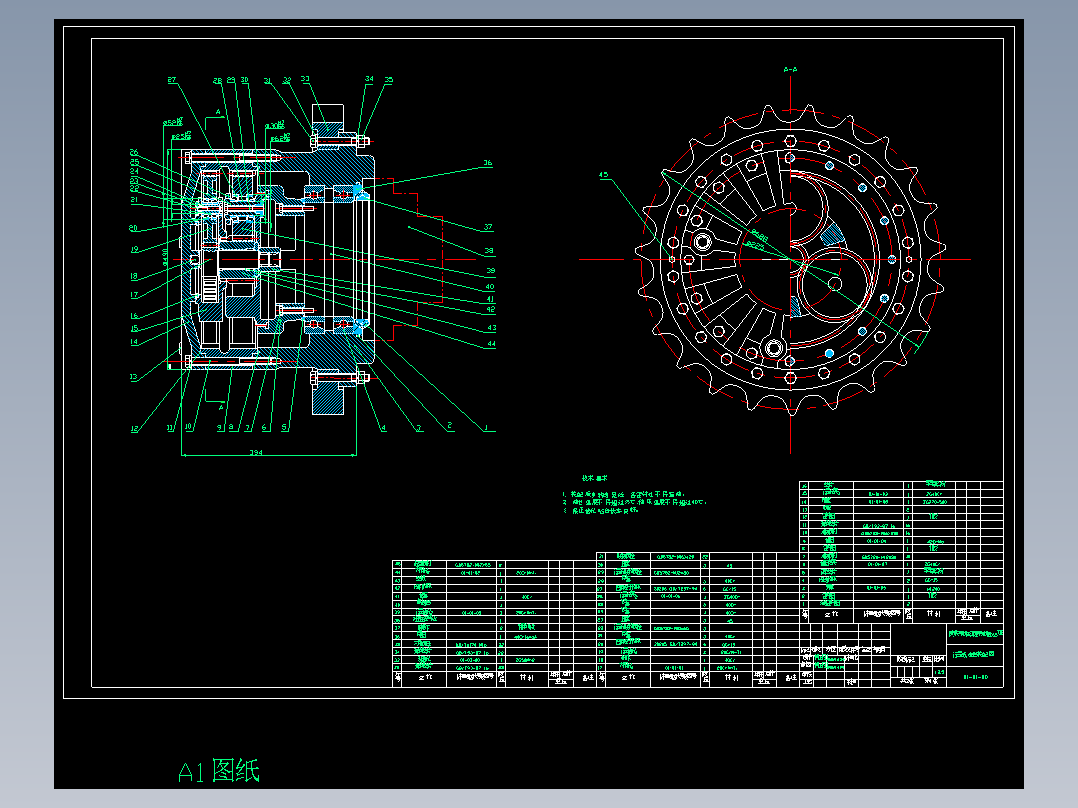
Task: Select part callout number 12
Action: [x=135, y=428]
